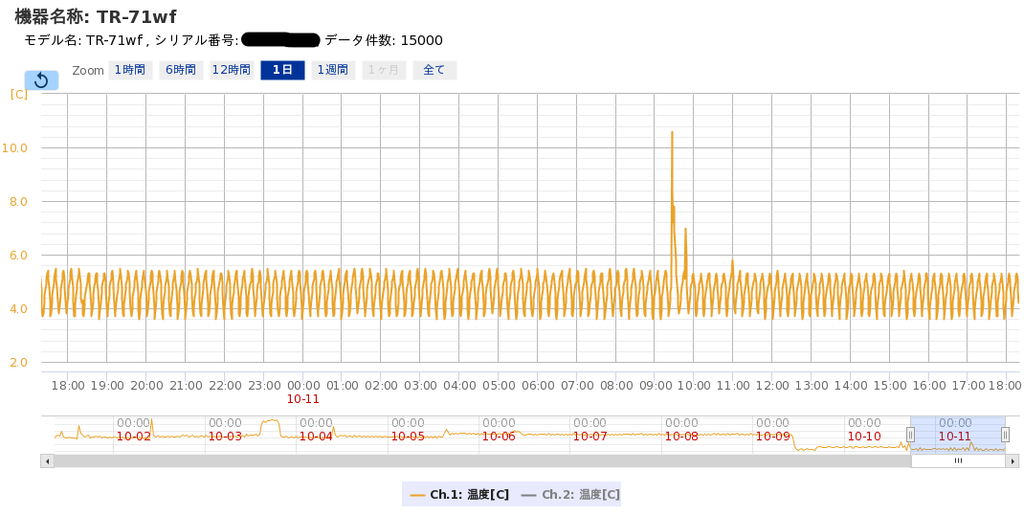
Task: Click the 10-09 date in navigator
Action: [x=773, y=436]
